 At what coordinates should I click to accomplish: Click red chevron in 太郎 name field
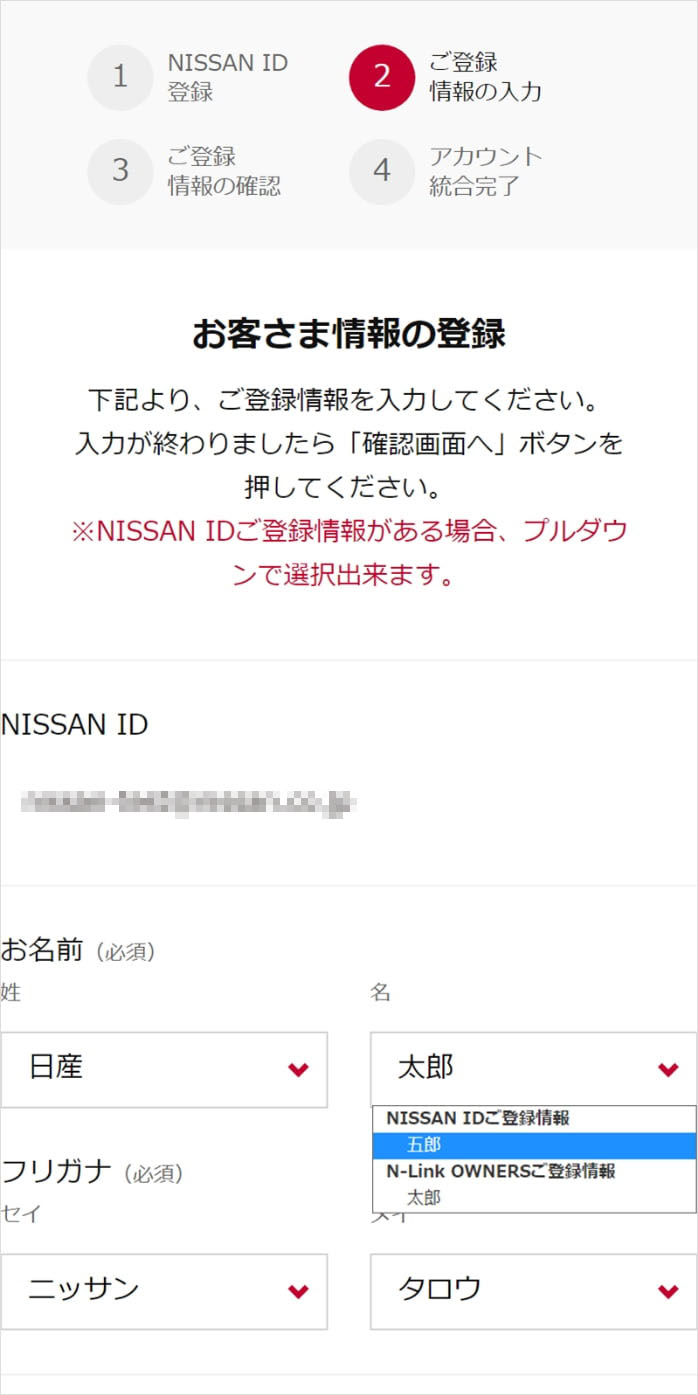(669, 1070)
